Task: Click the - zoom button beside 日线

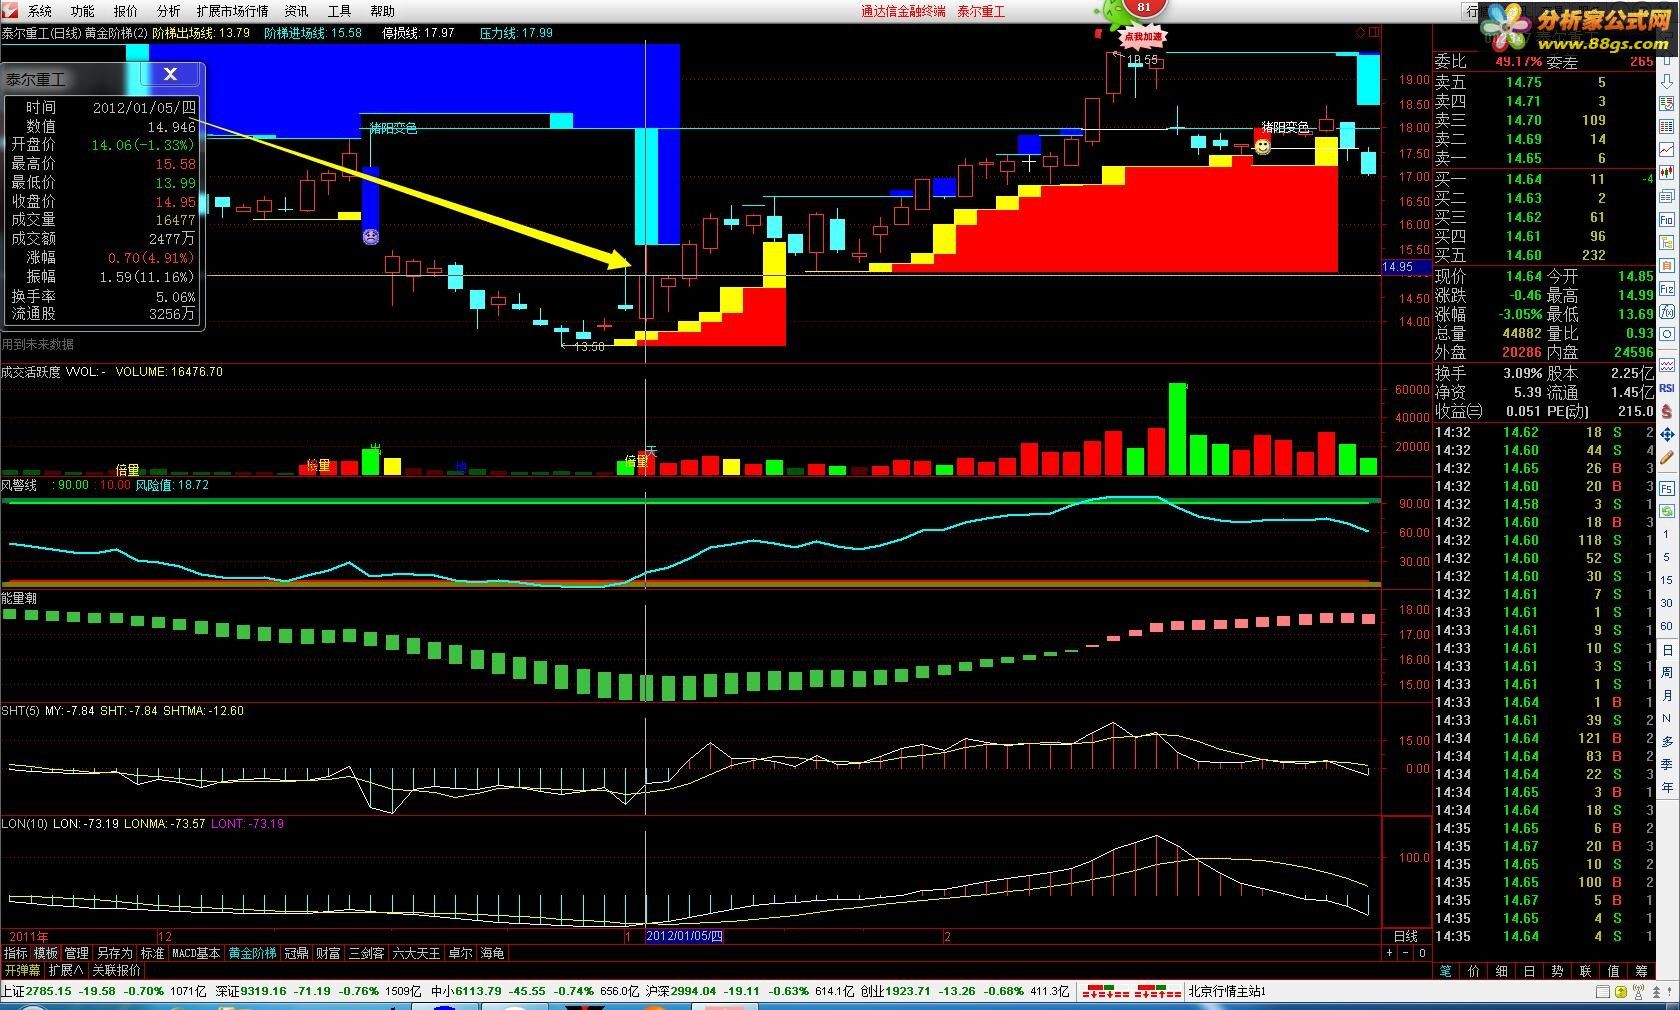Action: point(1406,953)
